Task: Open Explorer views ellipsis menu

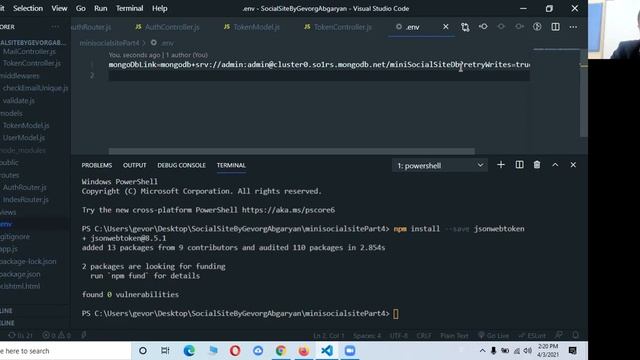Action: (x=55, y=27)
